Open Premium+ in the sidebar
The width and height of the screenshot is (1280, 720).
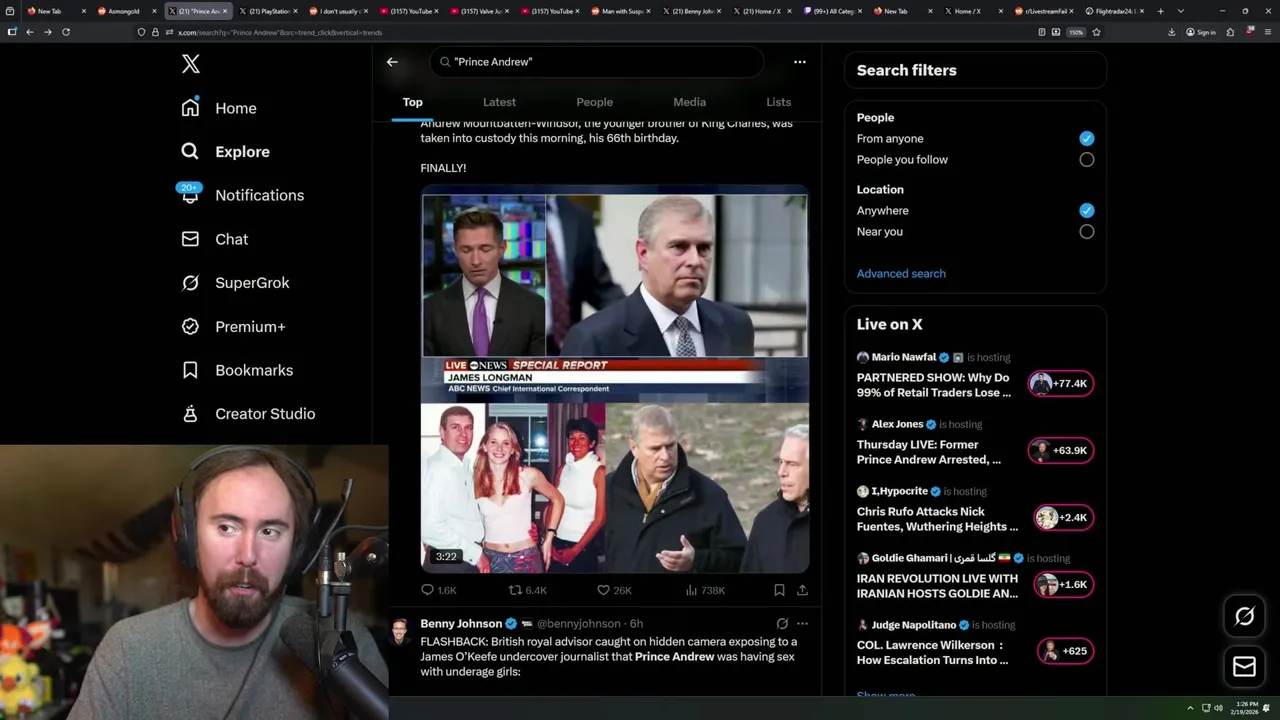233,326
